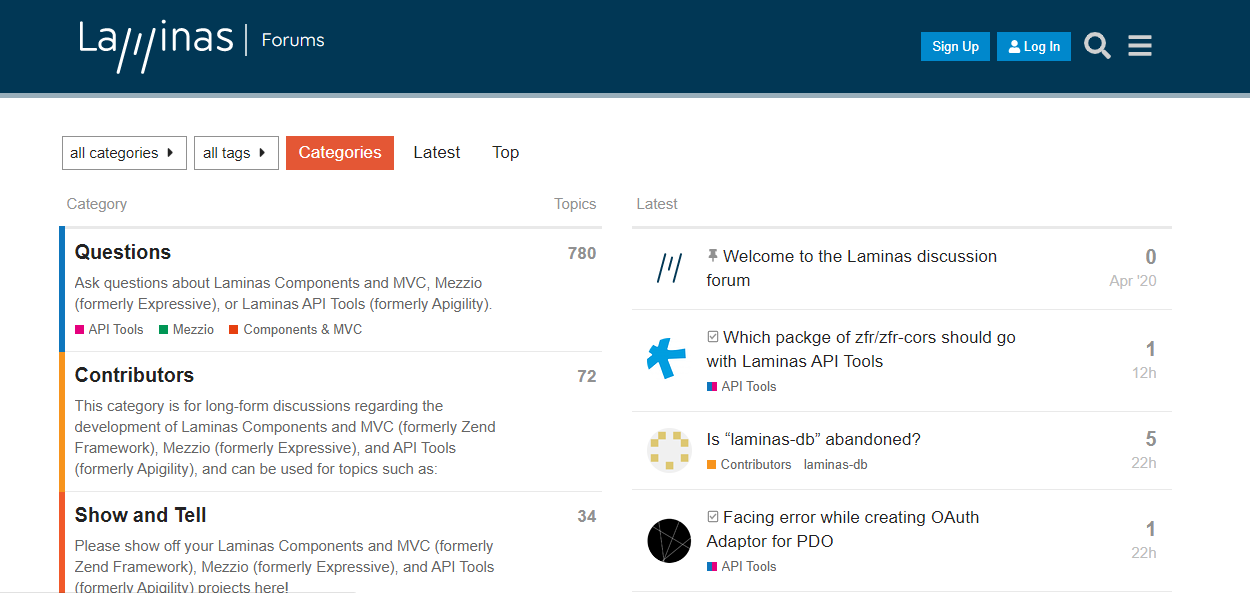This screenshot has height=593, width=1250.
Task: Expand the all tags dropdown
Action: point(236,153)
